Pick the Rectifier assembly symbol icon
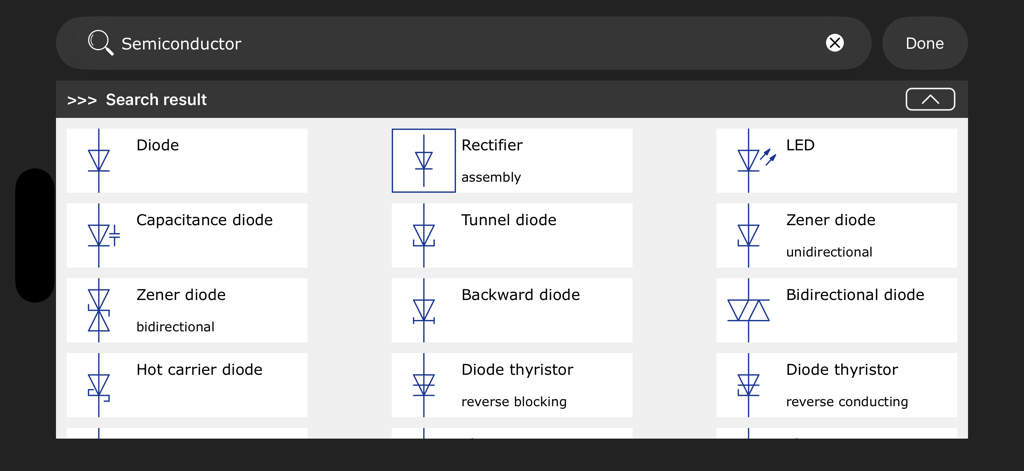The image size is (1024, 471). click(x=424, y=160)
